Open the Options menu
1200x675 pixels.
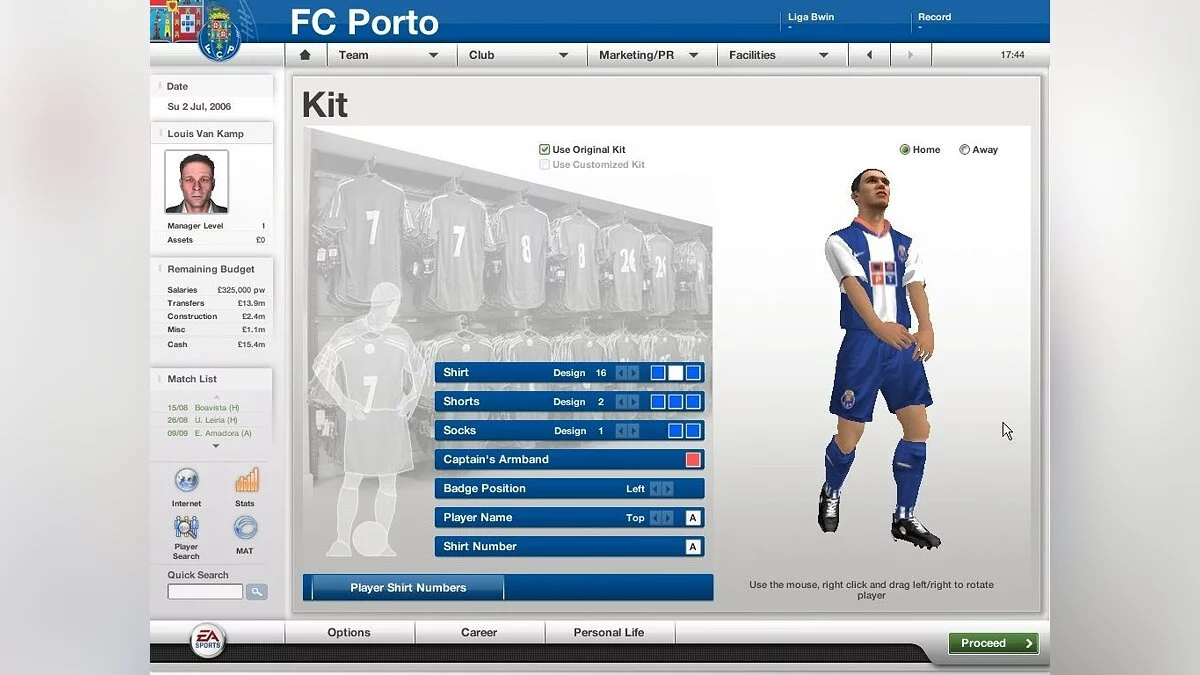(x=349, y=632)
